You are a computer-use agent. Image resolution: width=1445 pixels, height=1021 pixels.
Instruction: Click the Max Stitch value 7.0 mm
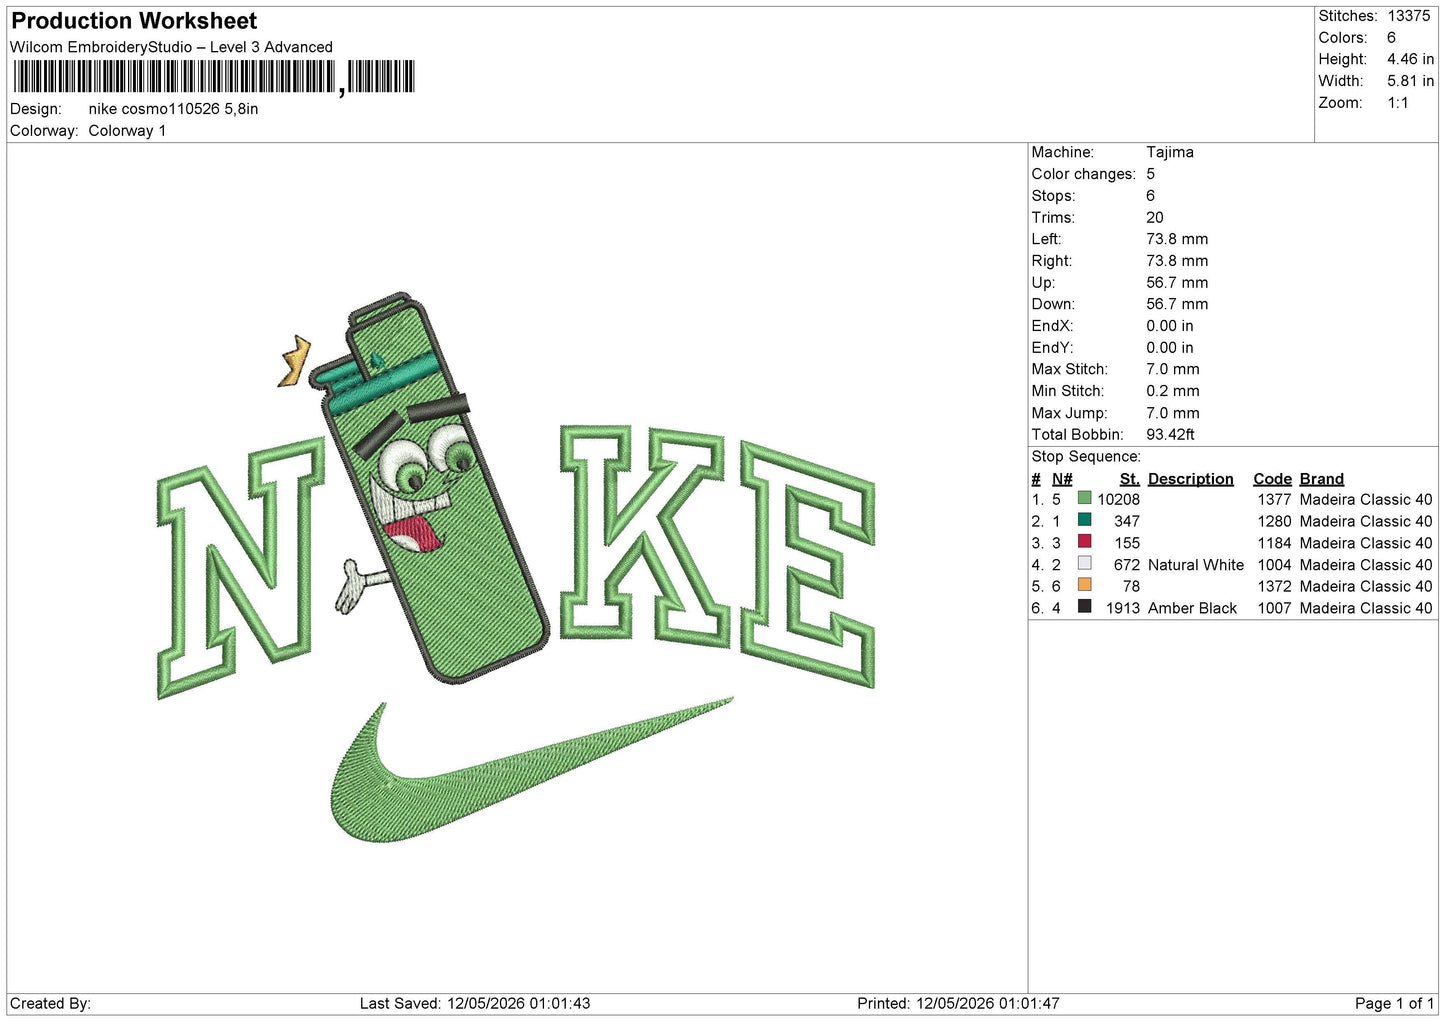[x=1173, y=369]
